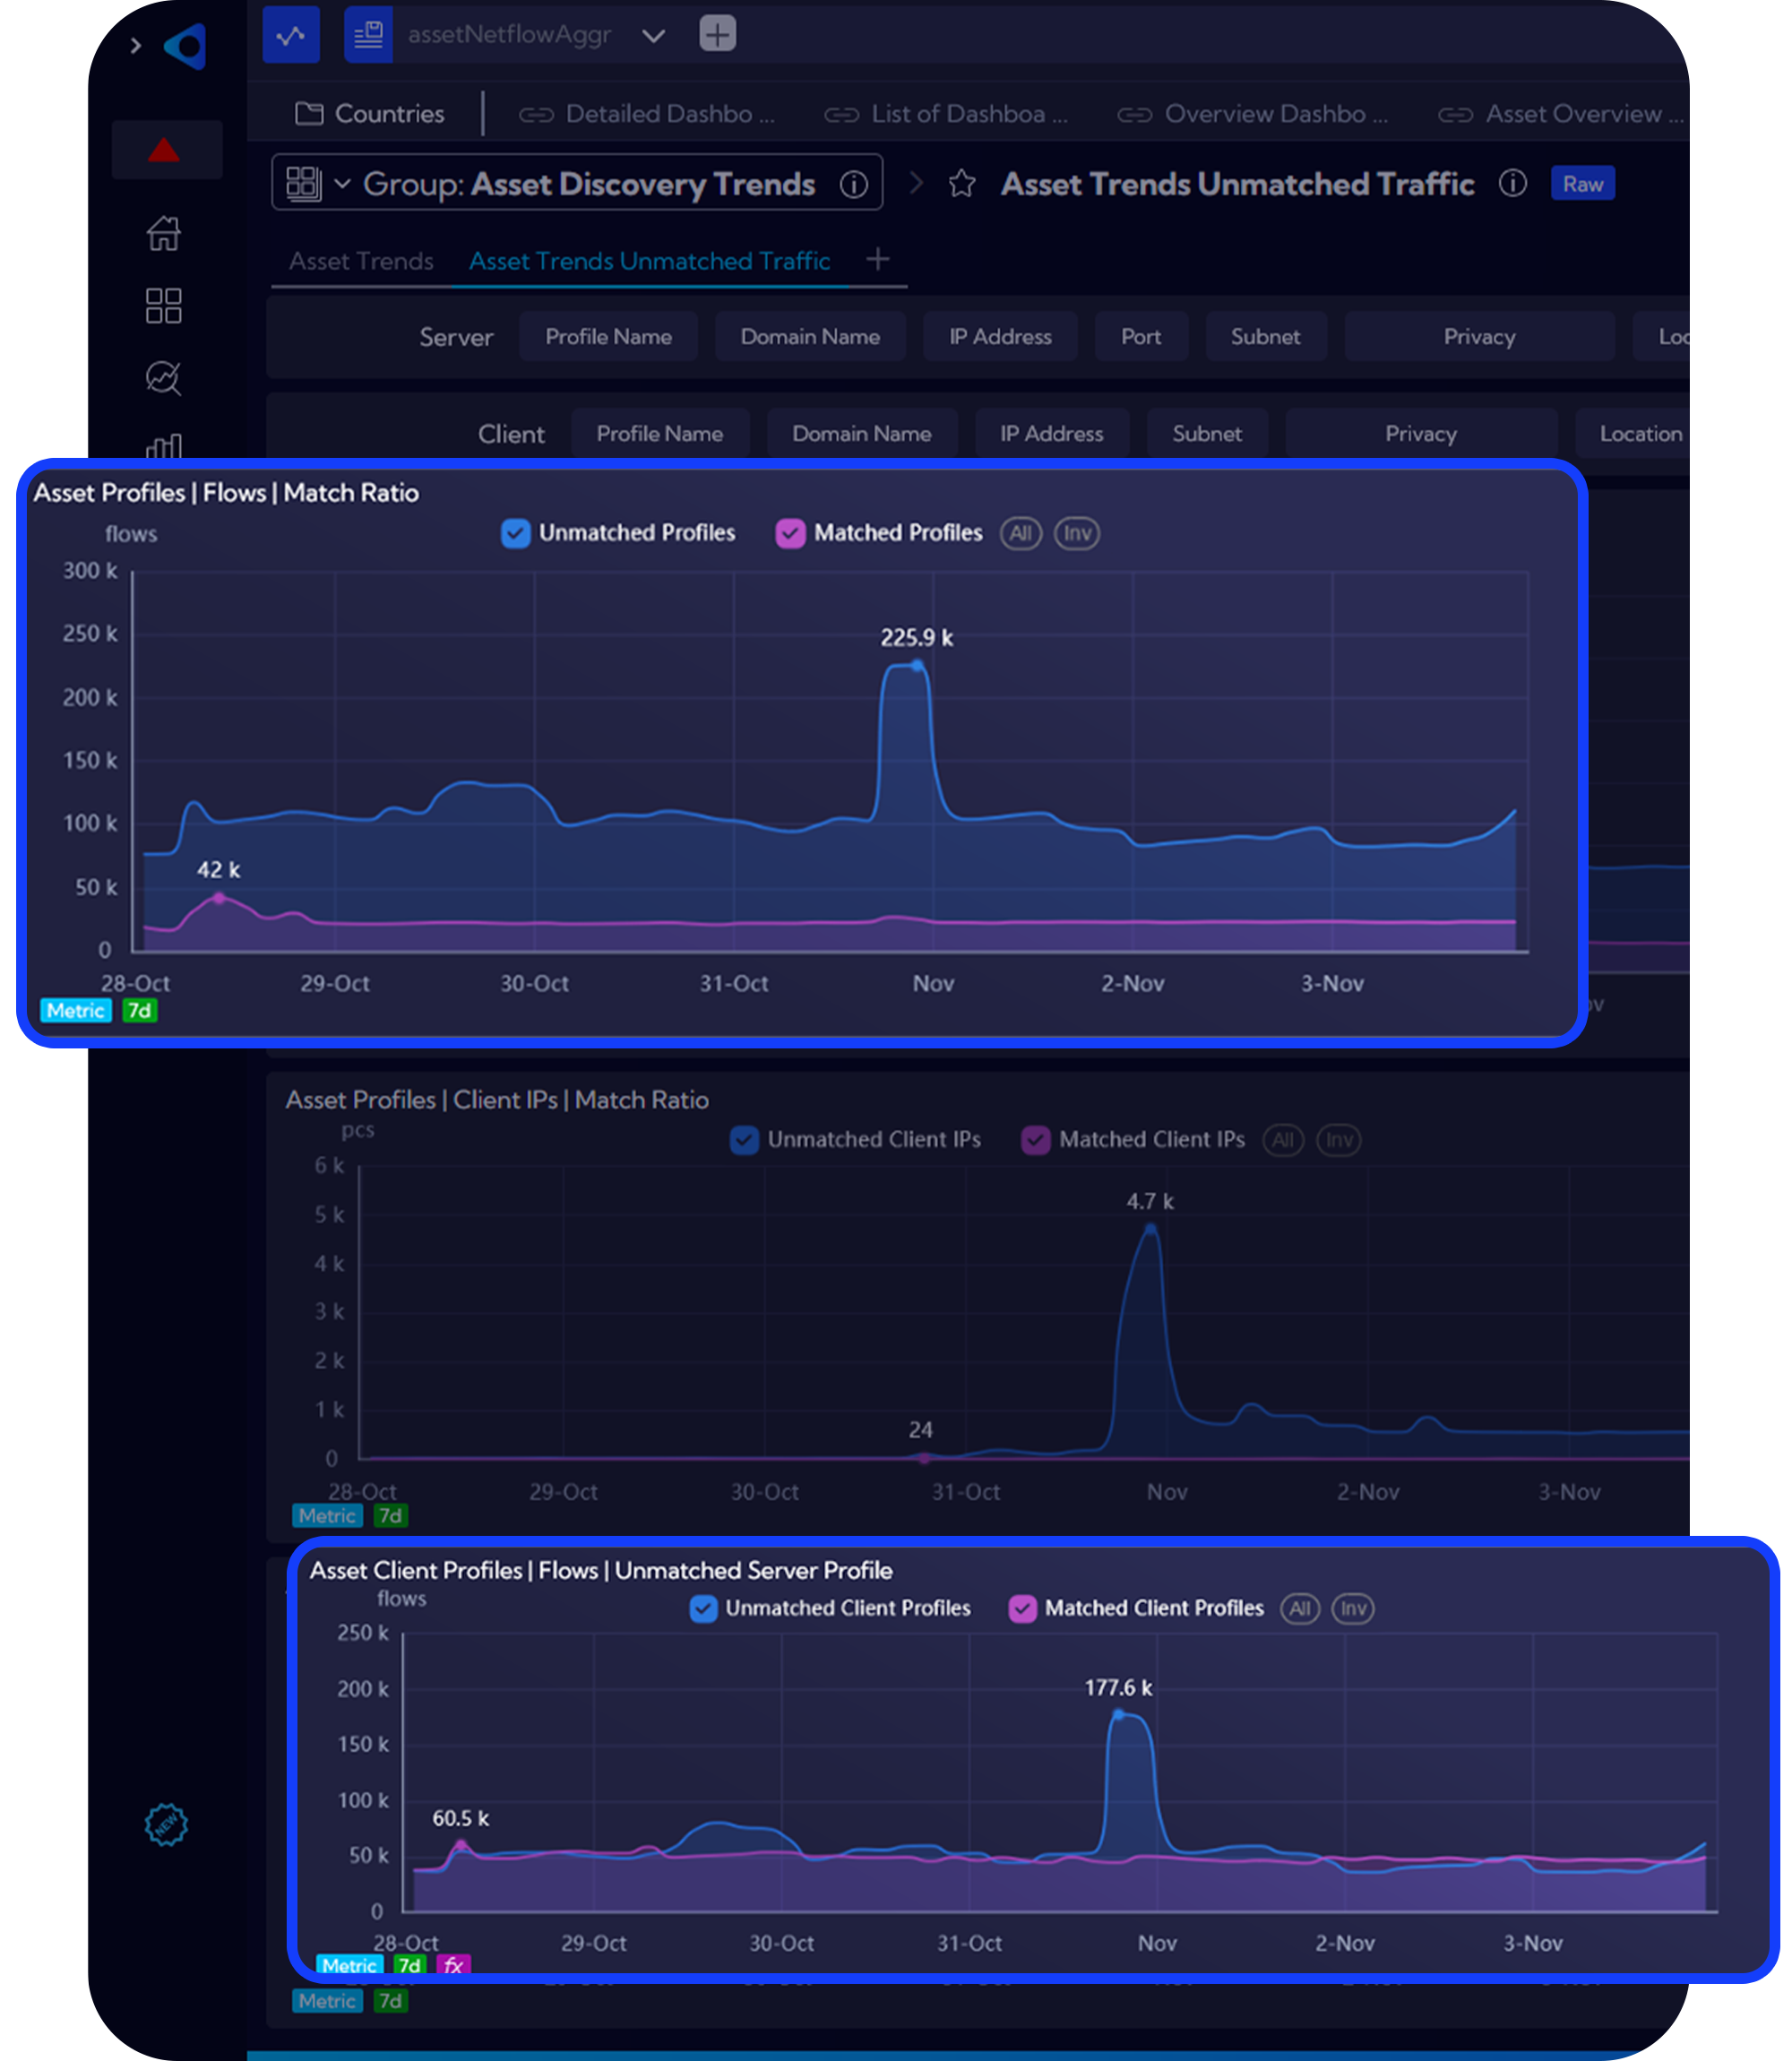Click the 7d badge under Flows chart
The width and height of the screenshot is (1792, 2061).
(x=140, y=1010)
